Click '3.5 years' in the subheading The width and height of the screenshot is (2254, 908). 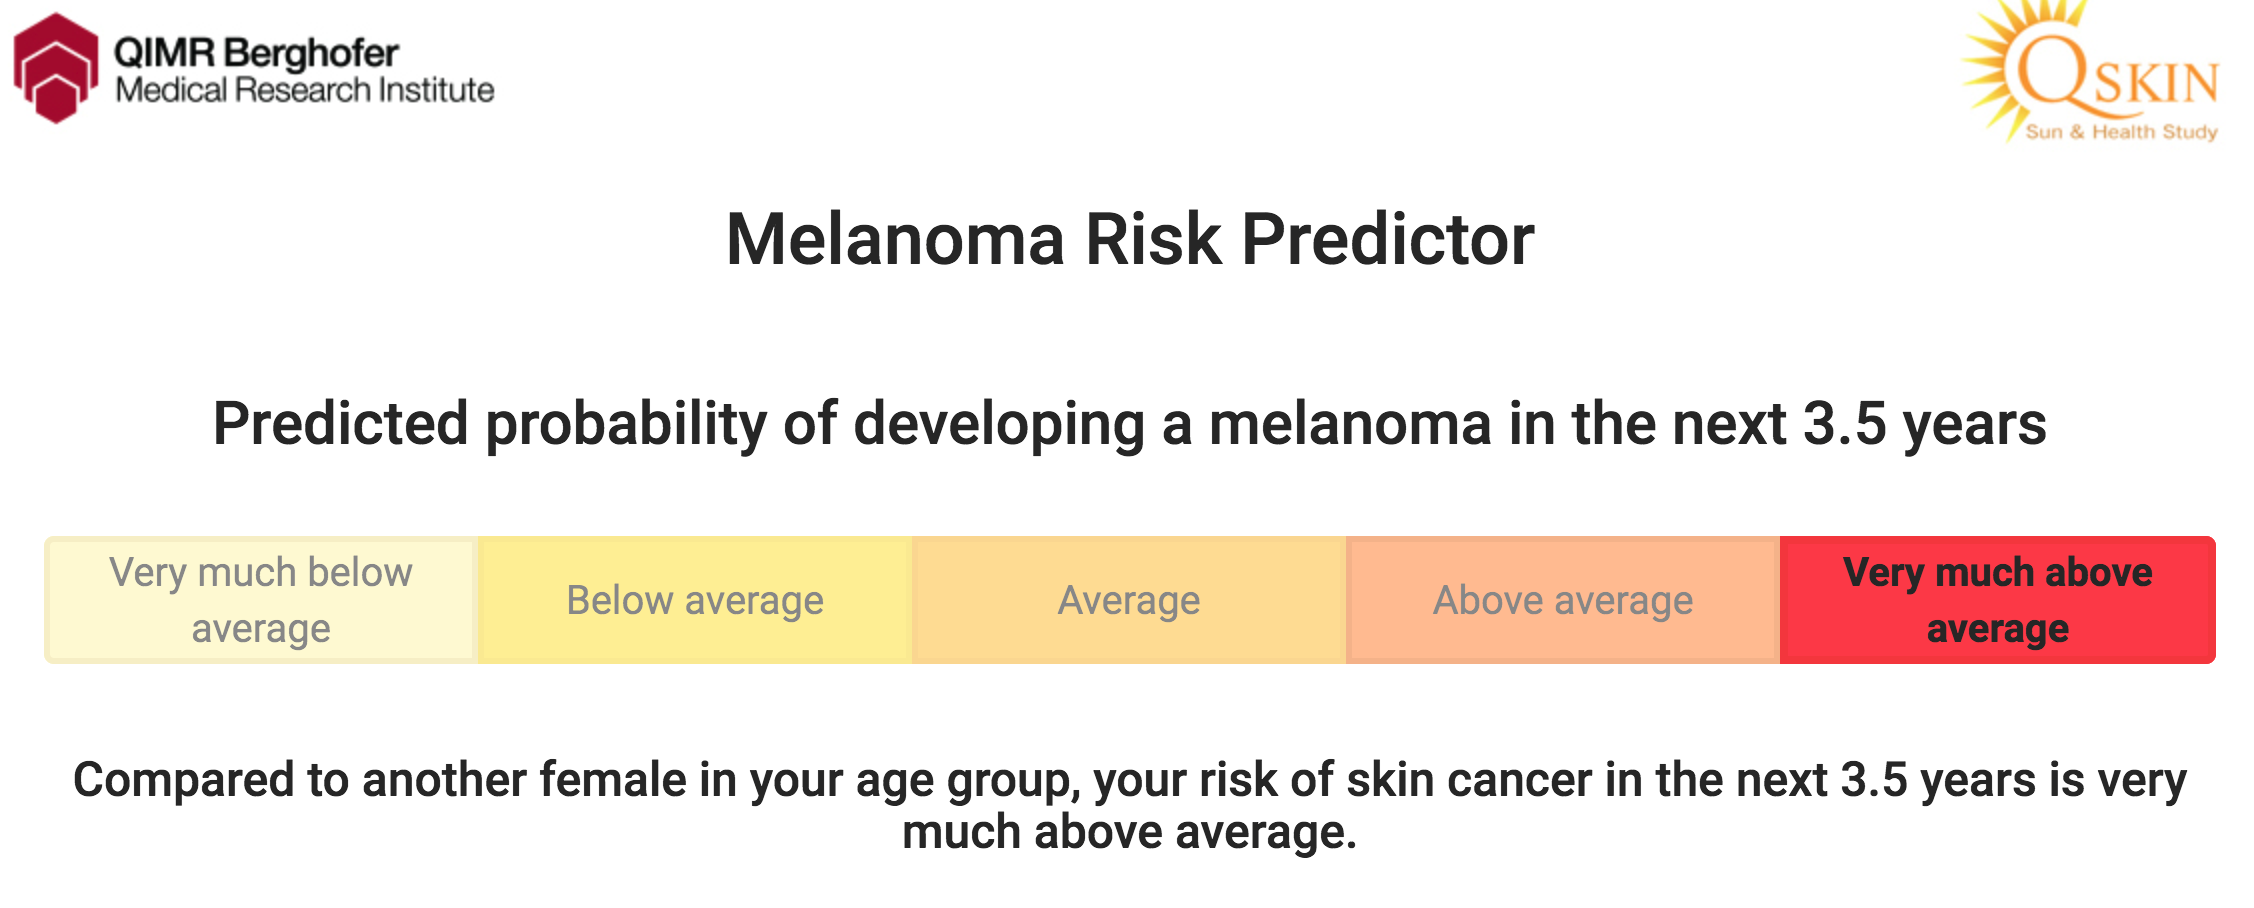click(1925, 424)
